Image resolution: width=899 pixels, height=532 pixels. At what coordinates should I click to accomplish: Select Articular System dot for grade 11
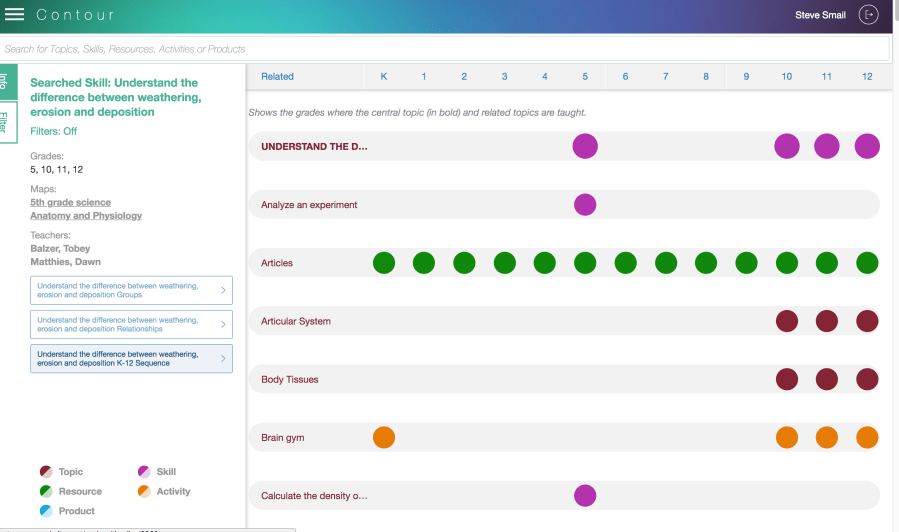pos(827,321)
